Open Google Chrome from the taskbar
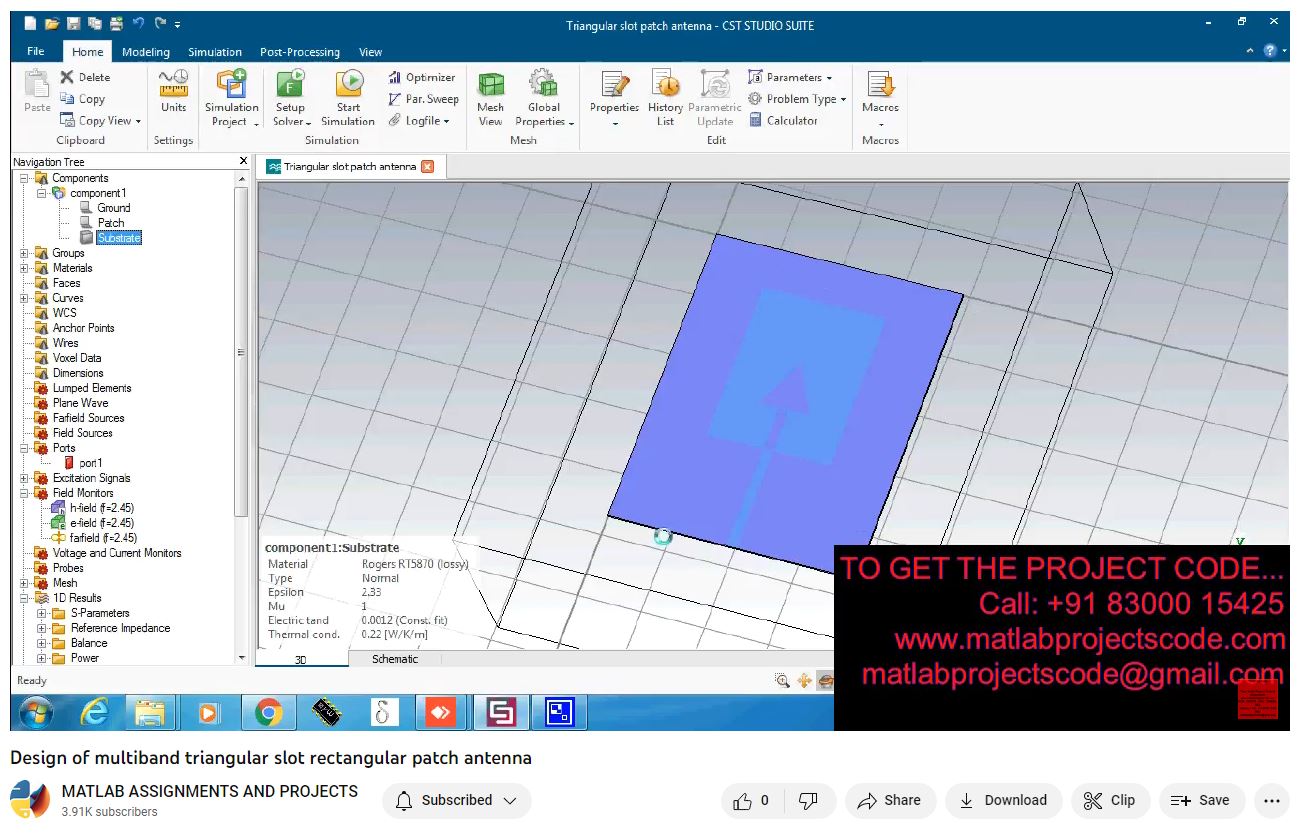1299x833 pixels. pyautogui.click(x=267, y=712)
